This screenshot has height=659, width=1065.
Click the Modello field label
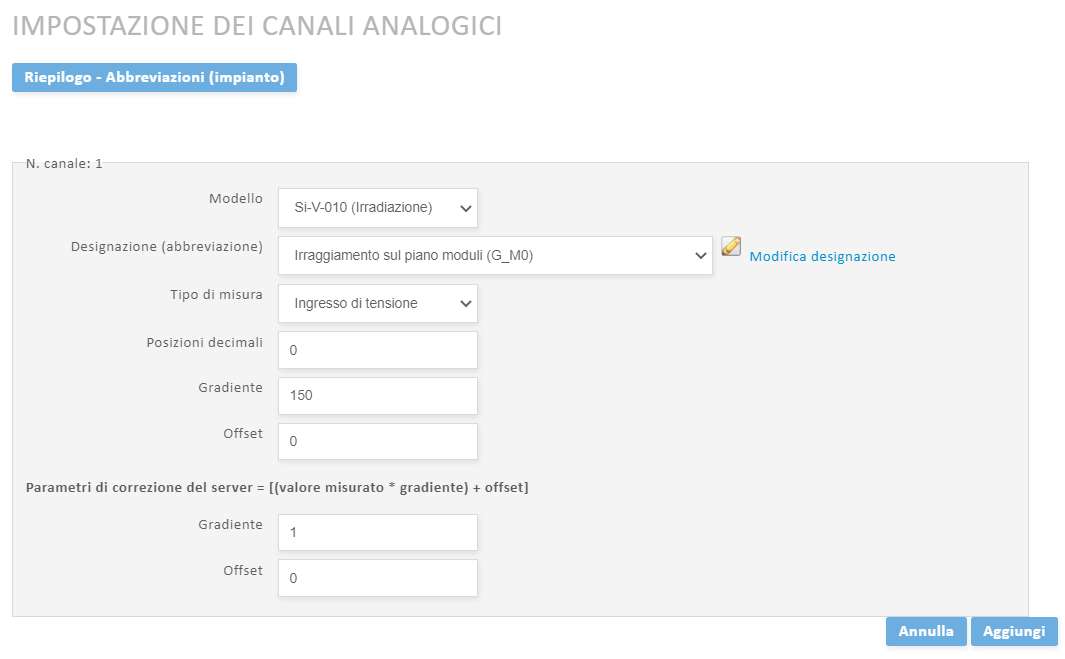pyautogui.click(x=236, y=199)
